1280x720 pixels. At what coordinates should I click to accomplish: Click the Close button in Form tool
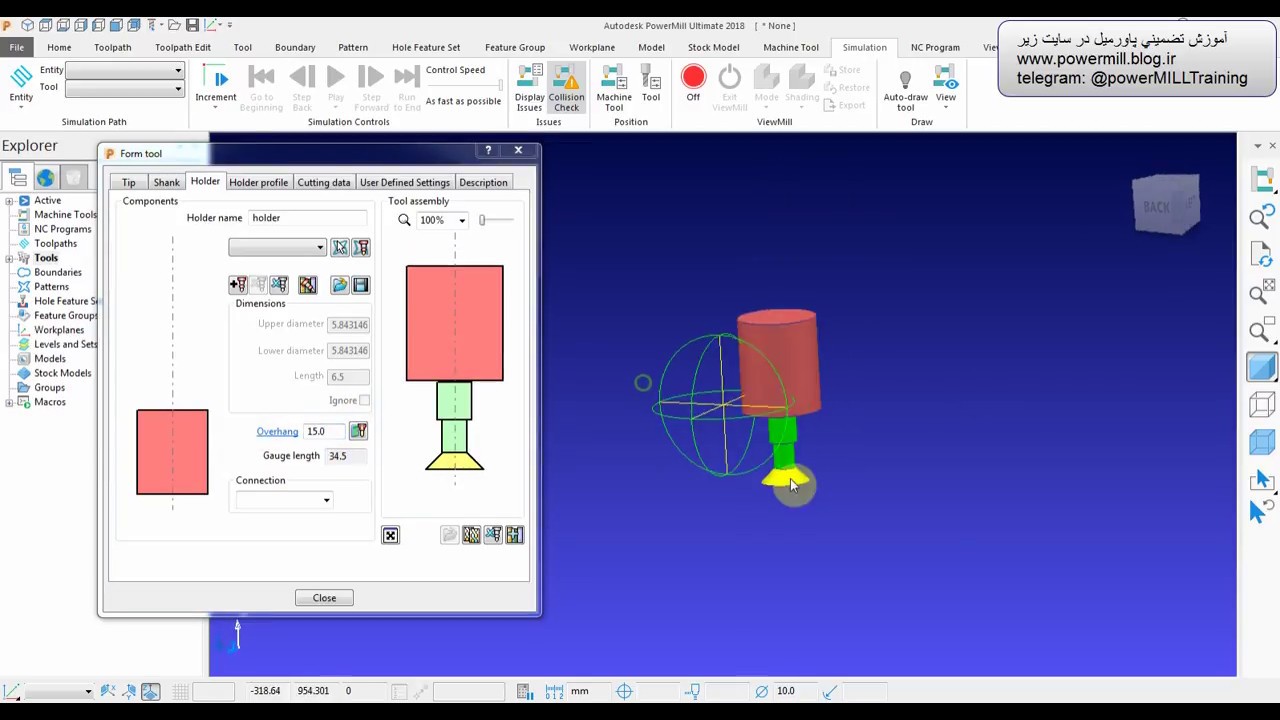[324, 598]
